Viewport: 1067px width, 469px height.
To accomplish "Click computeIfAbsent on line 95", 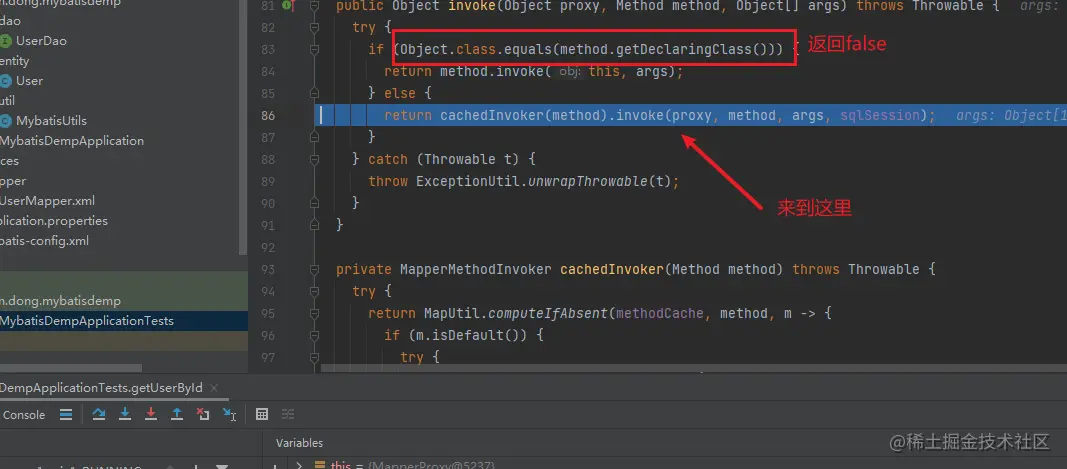I will 548,313.
